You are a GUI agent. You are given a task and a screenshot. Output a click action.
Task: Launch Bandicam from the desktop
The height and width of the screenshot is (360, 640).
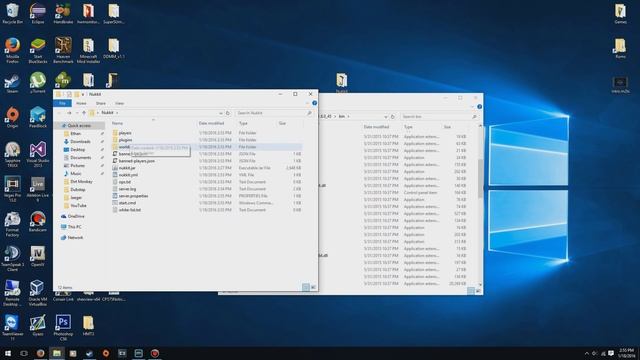click(38, 222)
